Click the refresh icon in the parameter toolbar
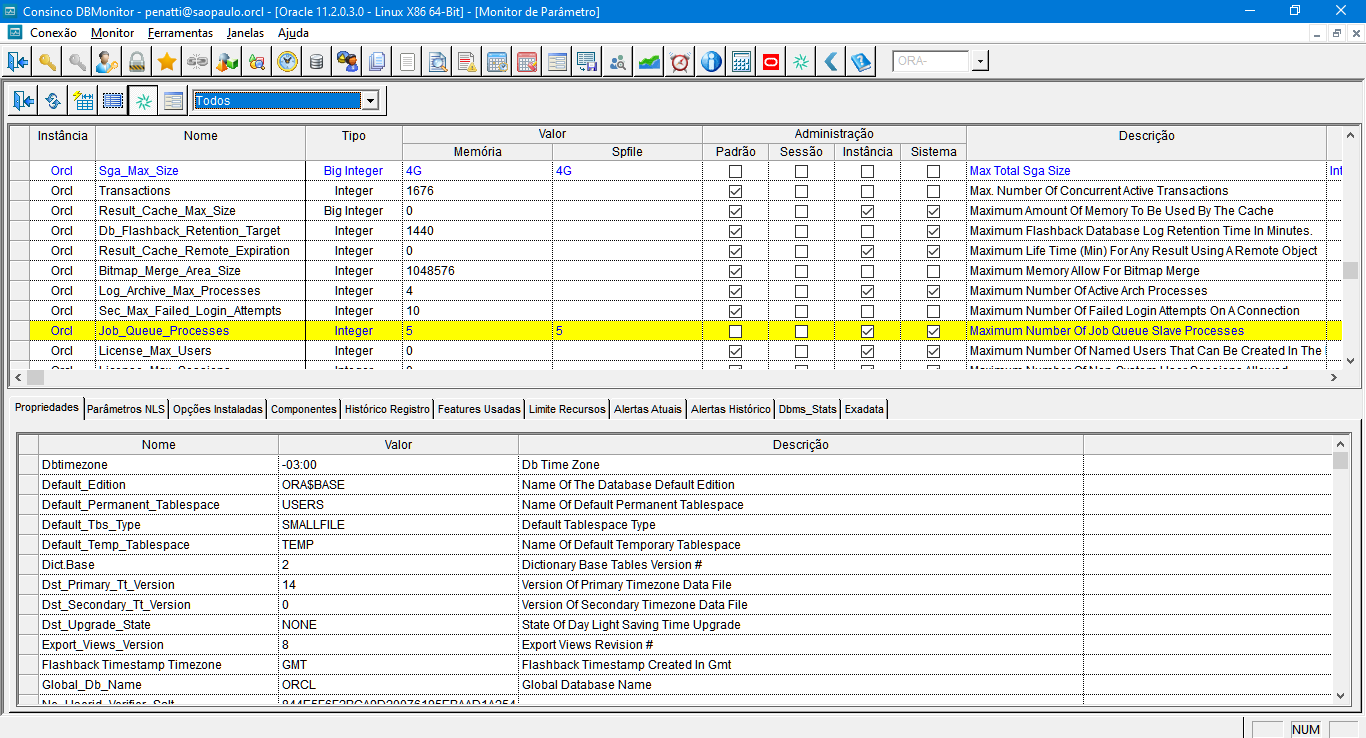The image size is (1366, 738). pyautogui.click(x=53, y=100)
